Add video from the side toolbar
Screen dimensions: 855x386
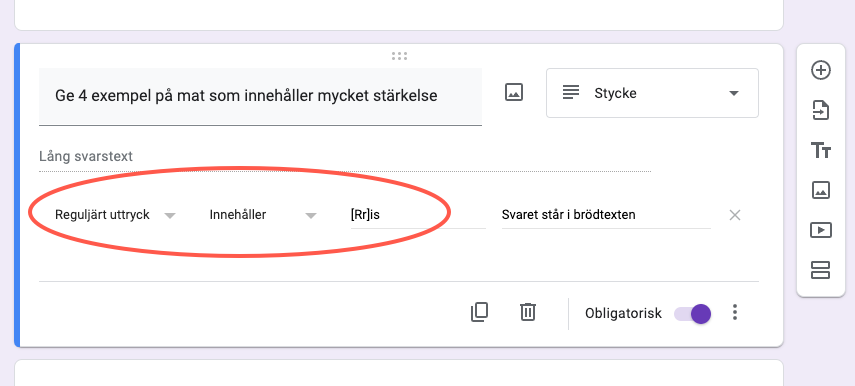click(821, 230)
